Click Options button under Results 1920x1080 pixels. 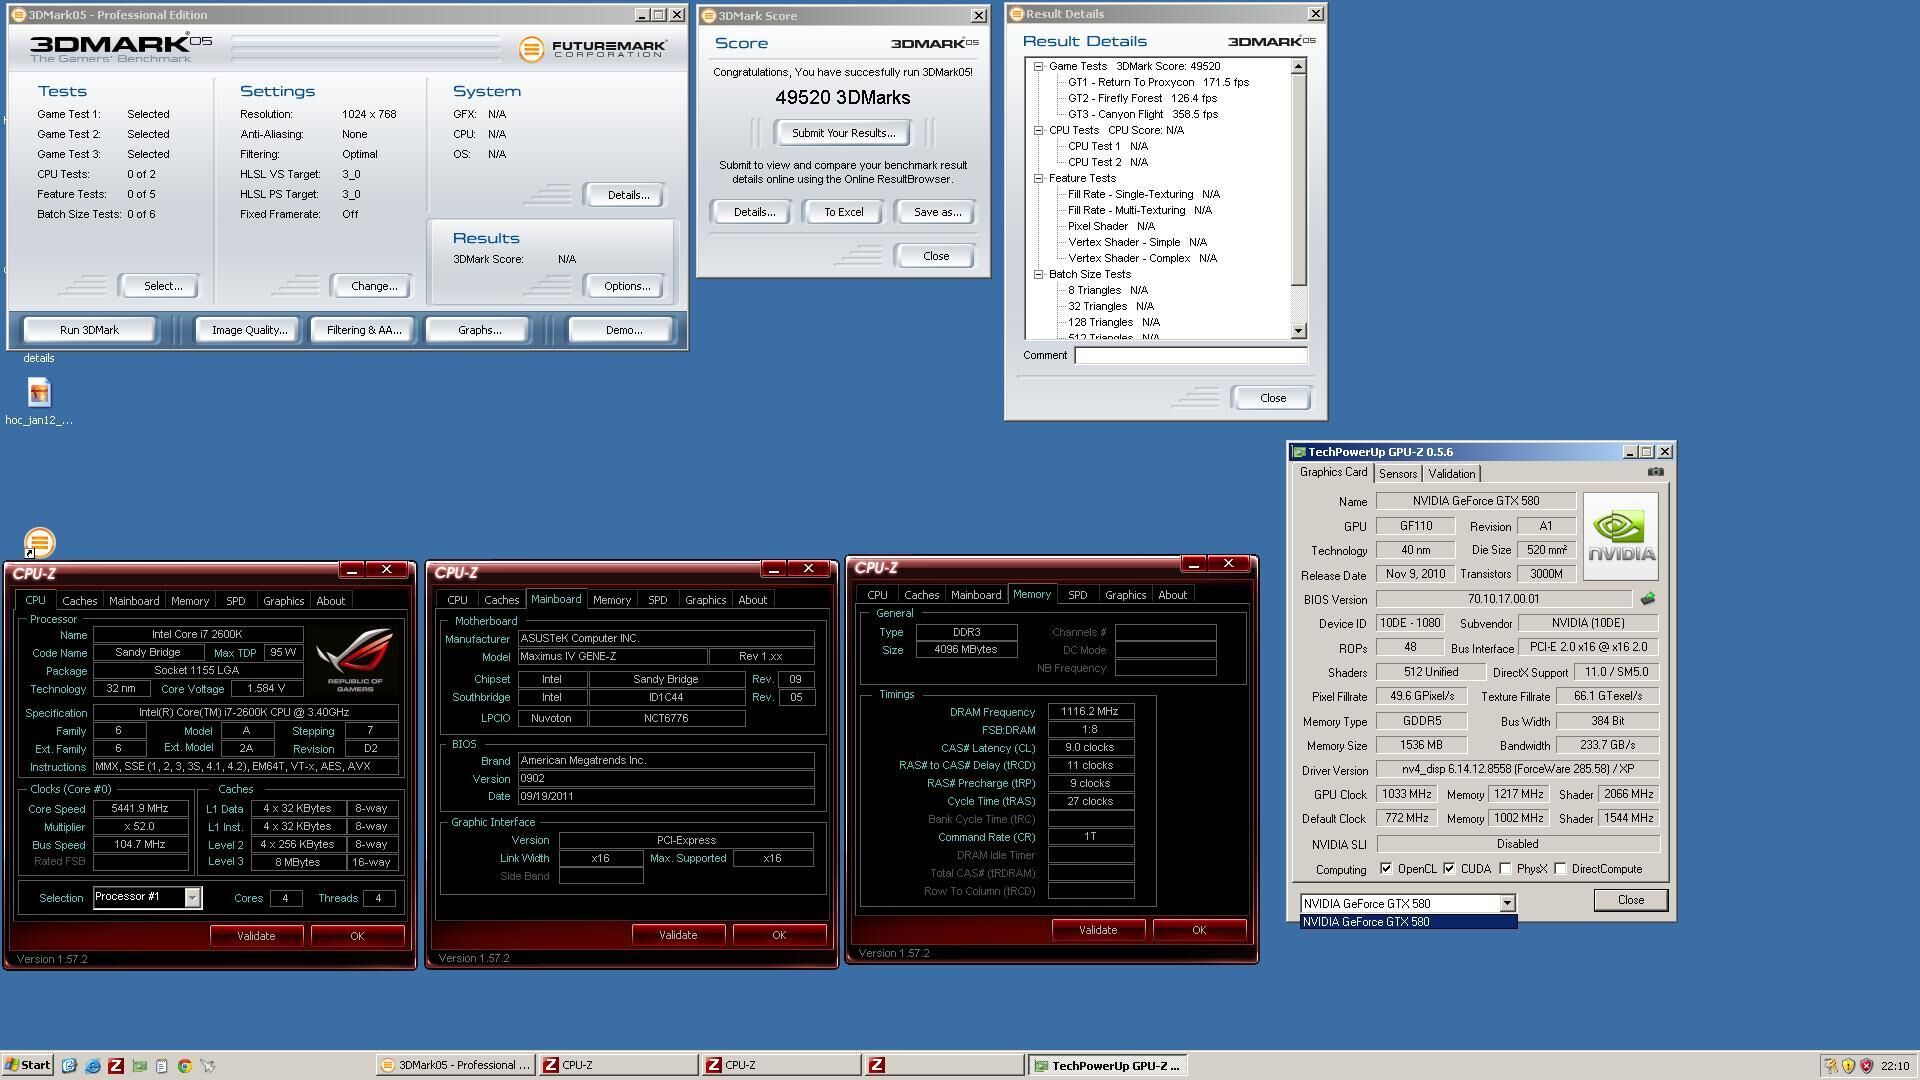coord(626,286)
